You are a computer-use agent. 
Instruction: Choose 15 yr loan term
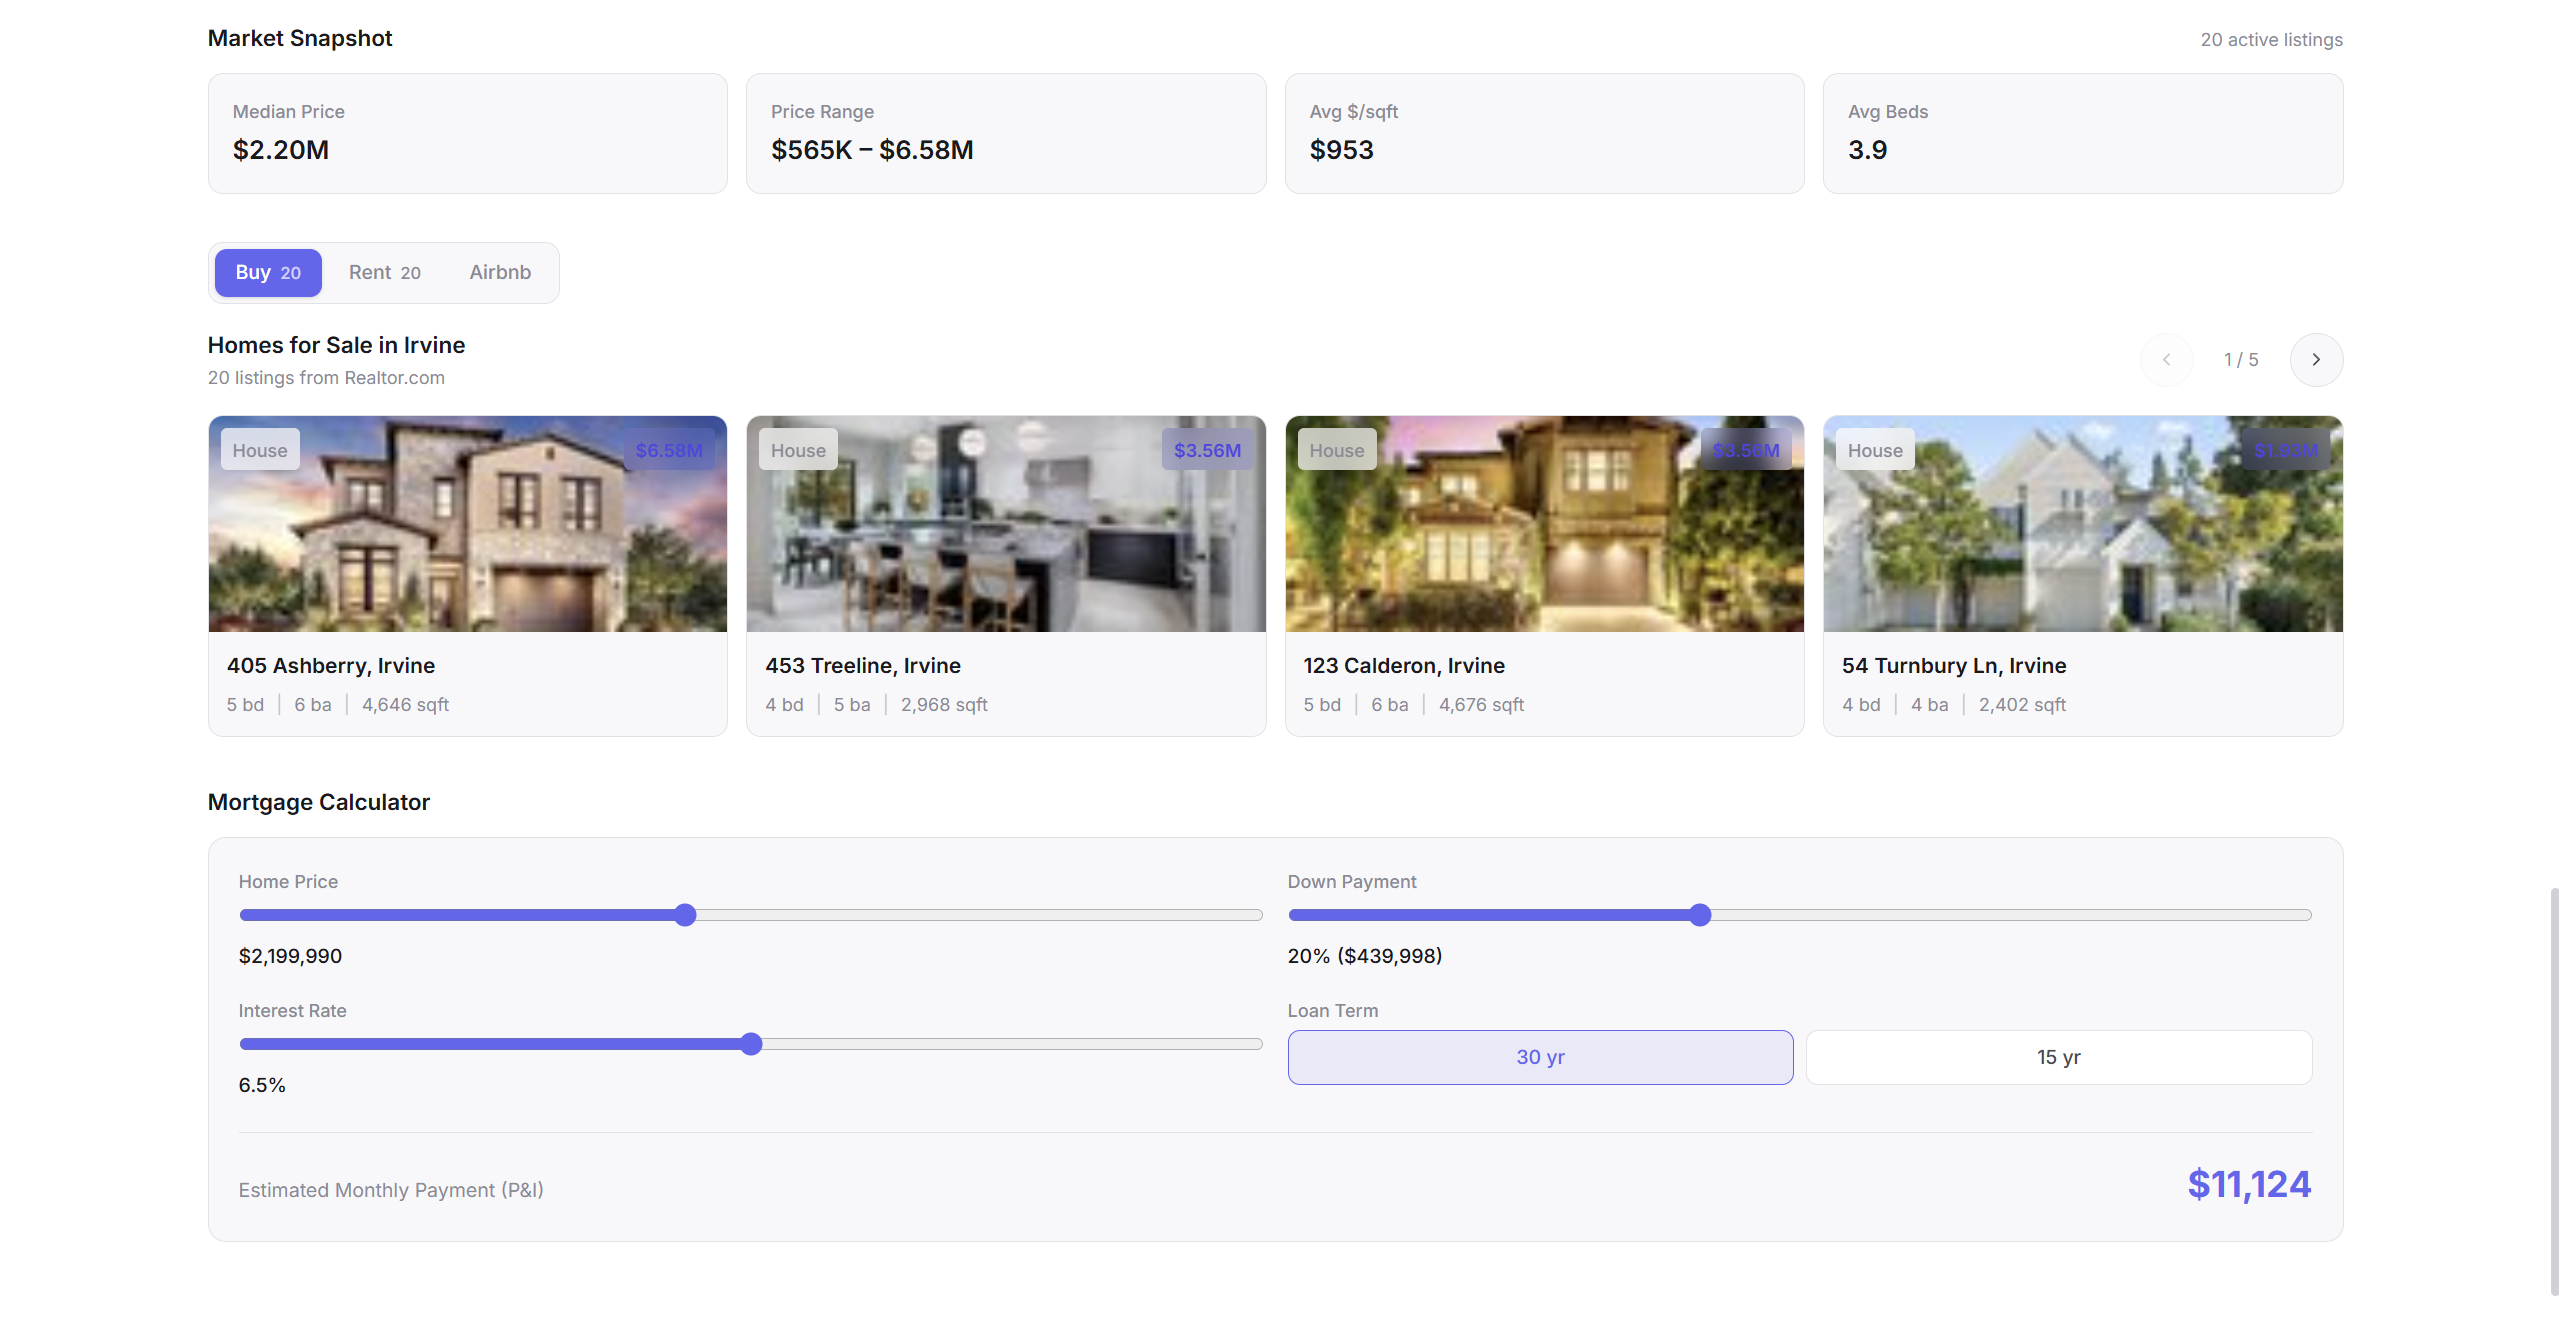point(2058,1057)
